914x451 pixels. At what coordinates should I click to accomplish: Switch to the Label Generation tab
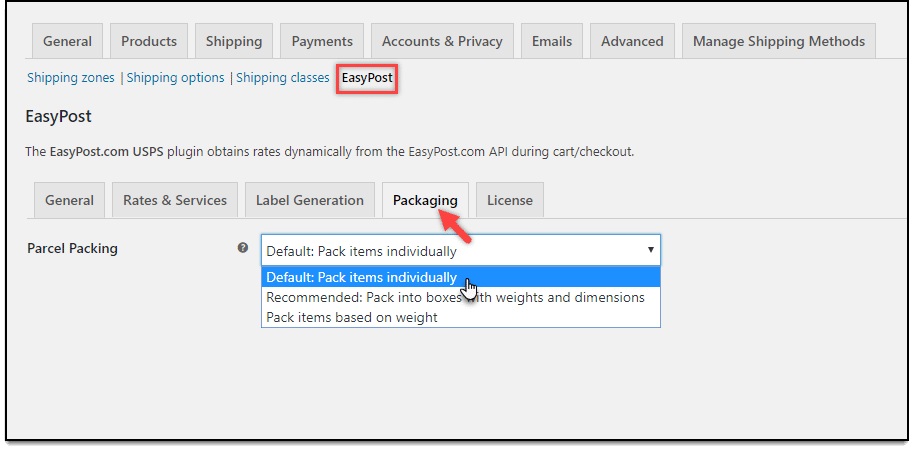pos(310,200)
